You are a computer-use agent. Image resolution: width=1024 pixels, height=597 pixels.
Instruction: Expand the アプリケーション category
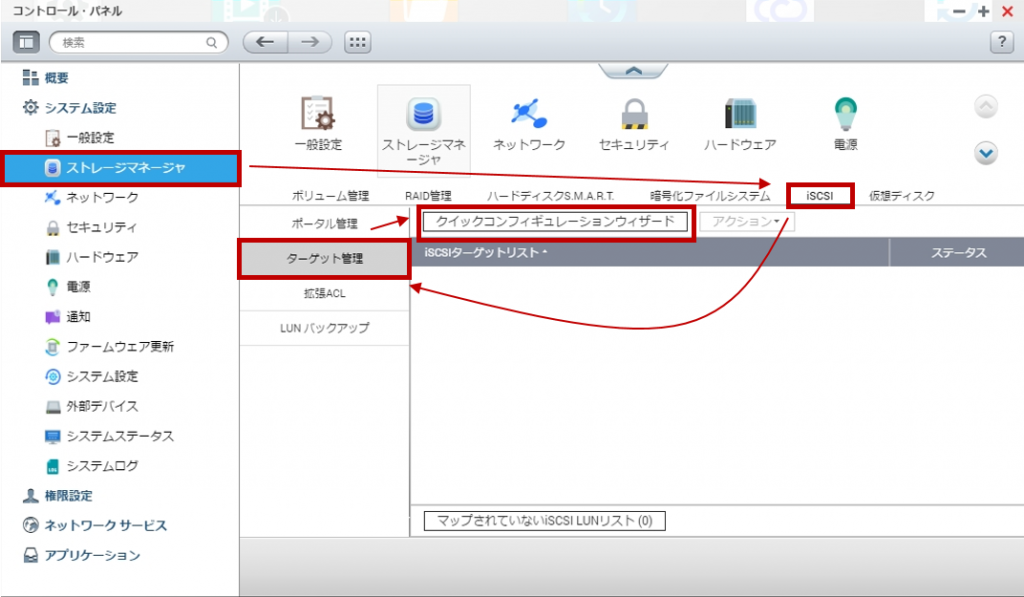82,555
